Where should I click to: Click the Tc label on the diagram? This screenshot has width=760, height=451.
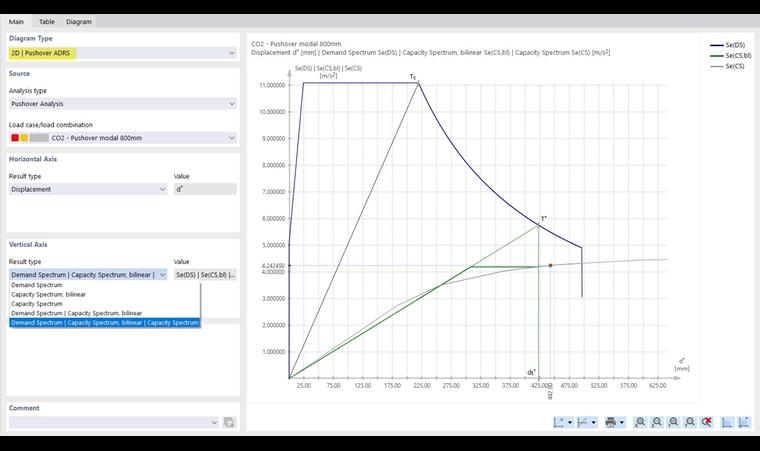[x=413, y=77]
